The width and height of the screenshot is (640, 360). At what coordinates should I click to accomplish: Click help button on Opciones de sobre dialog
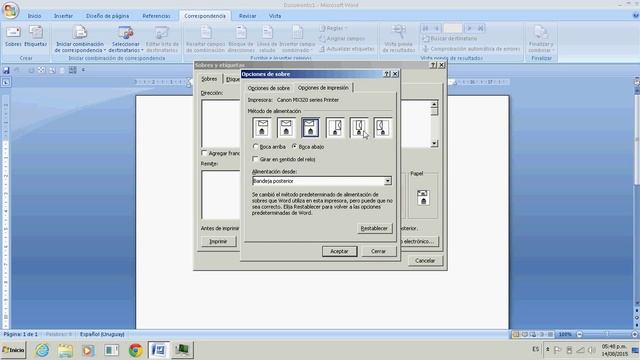[x=387, y=74]
